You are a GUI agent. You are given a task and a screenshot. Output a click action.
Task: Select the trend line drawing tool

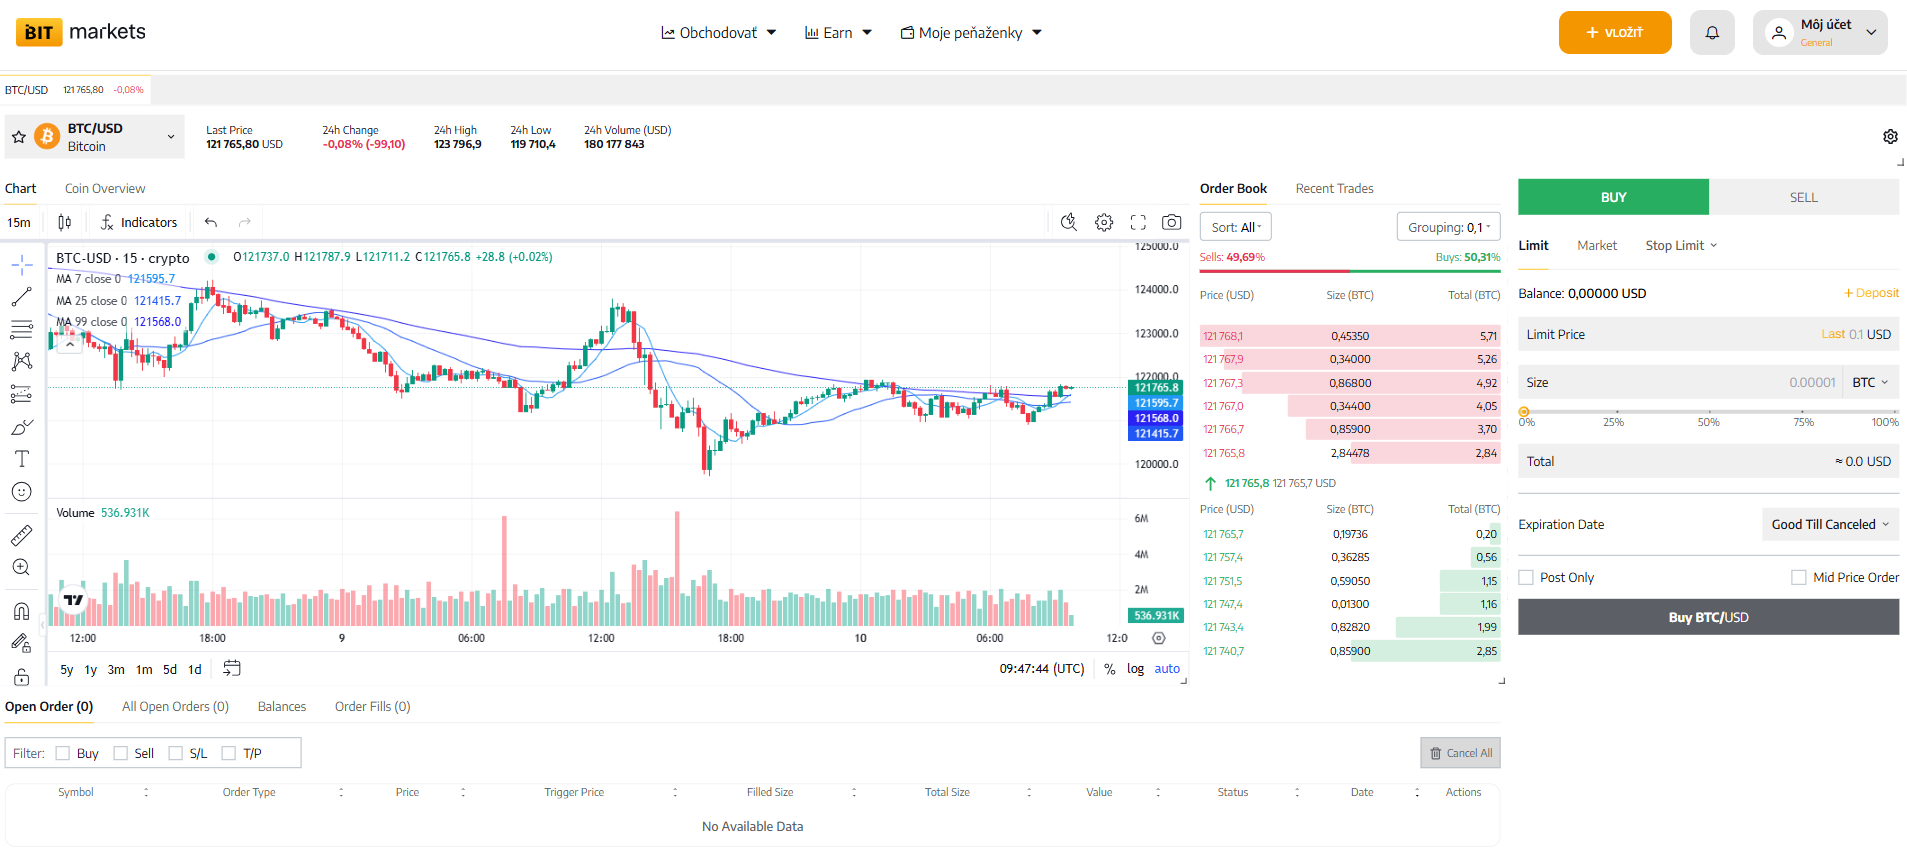tap(21, 297)
